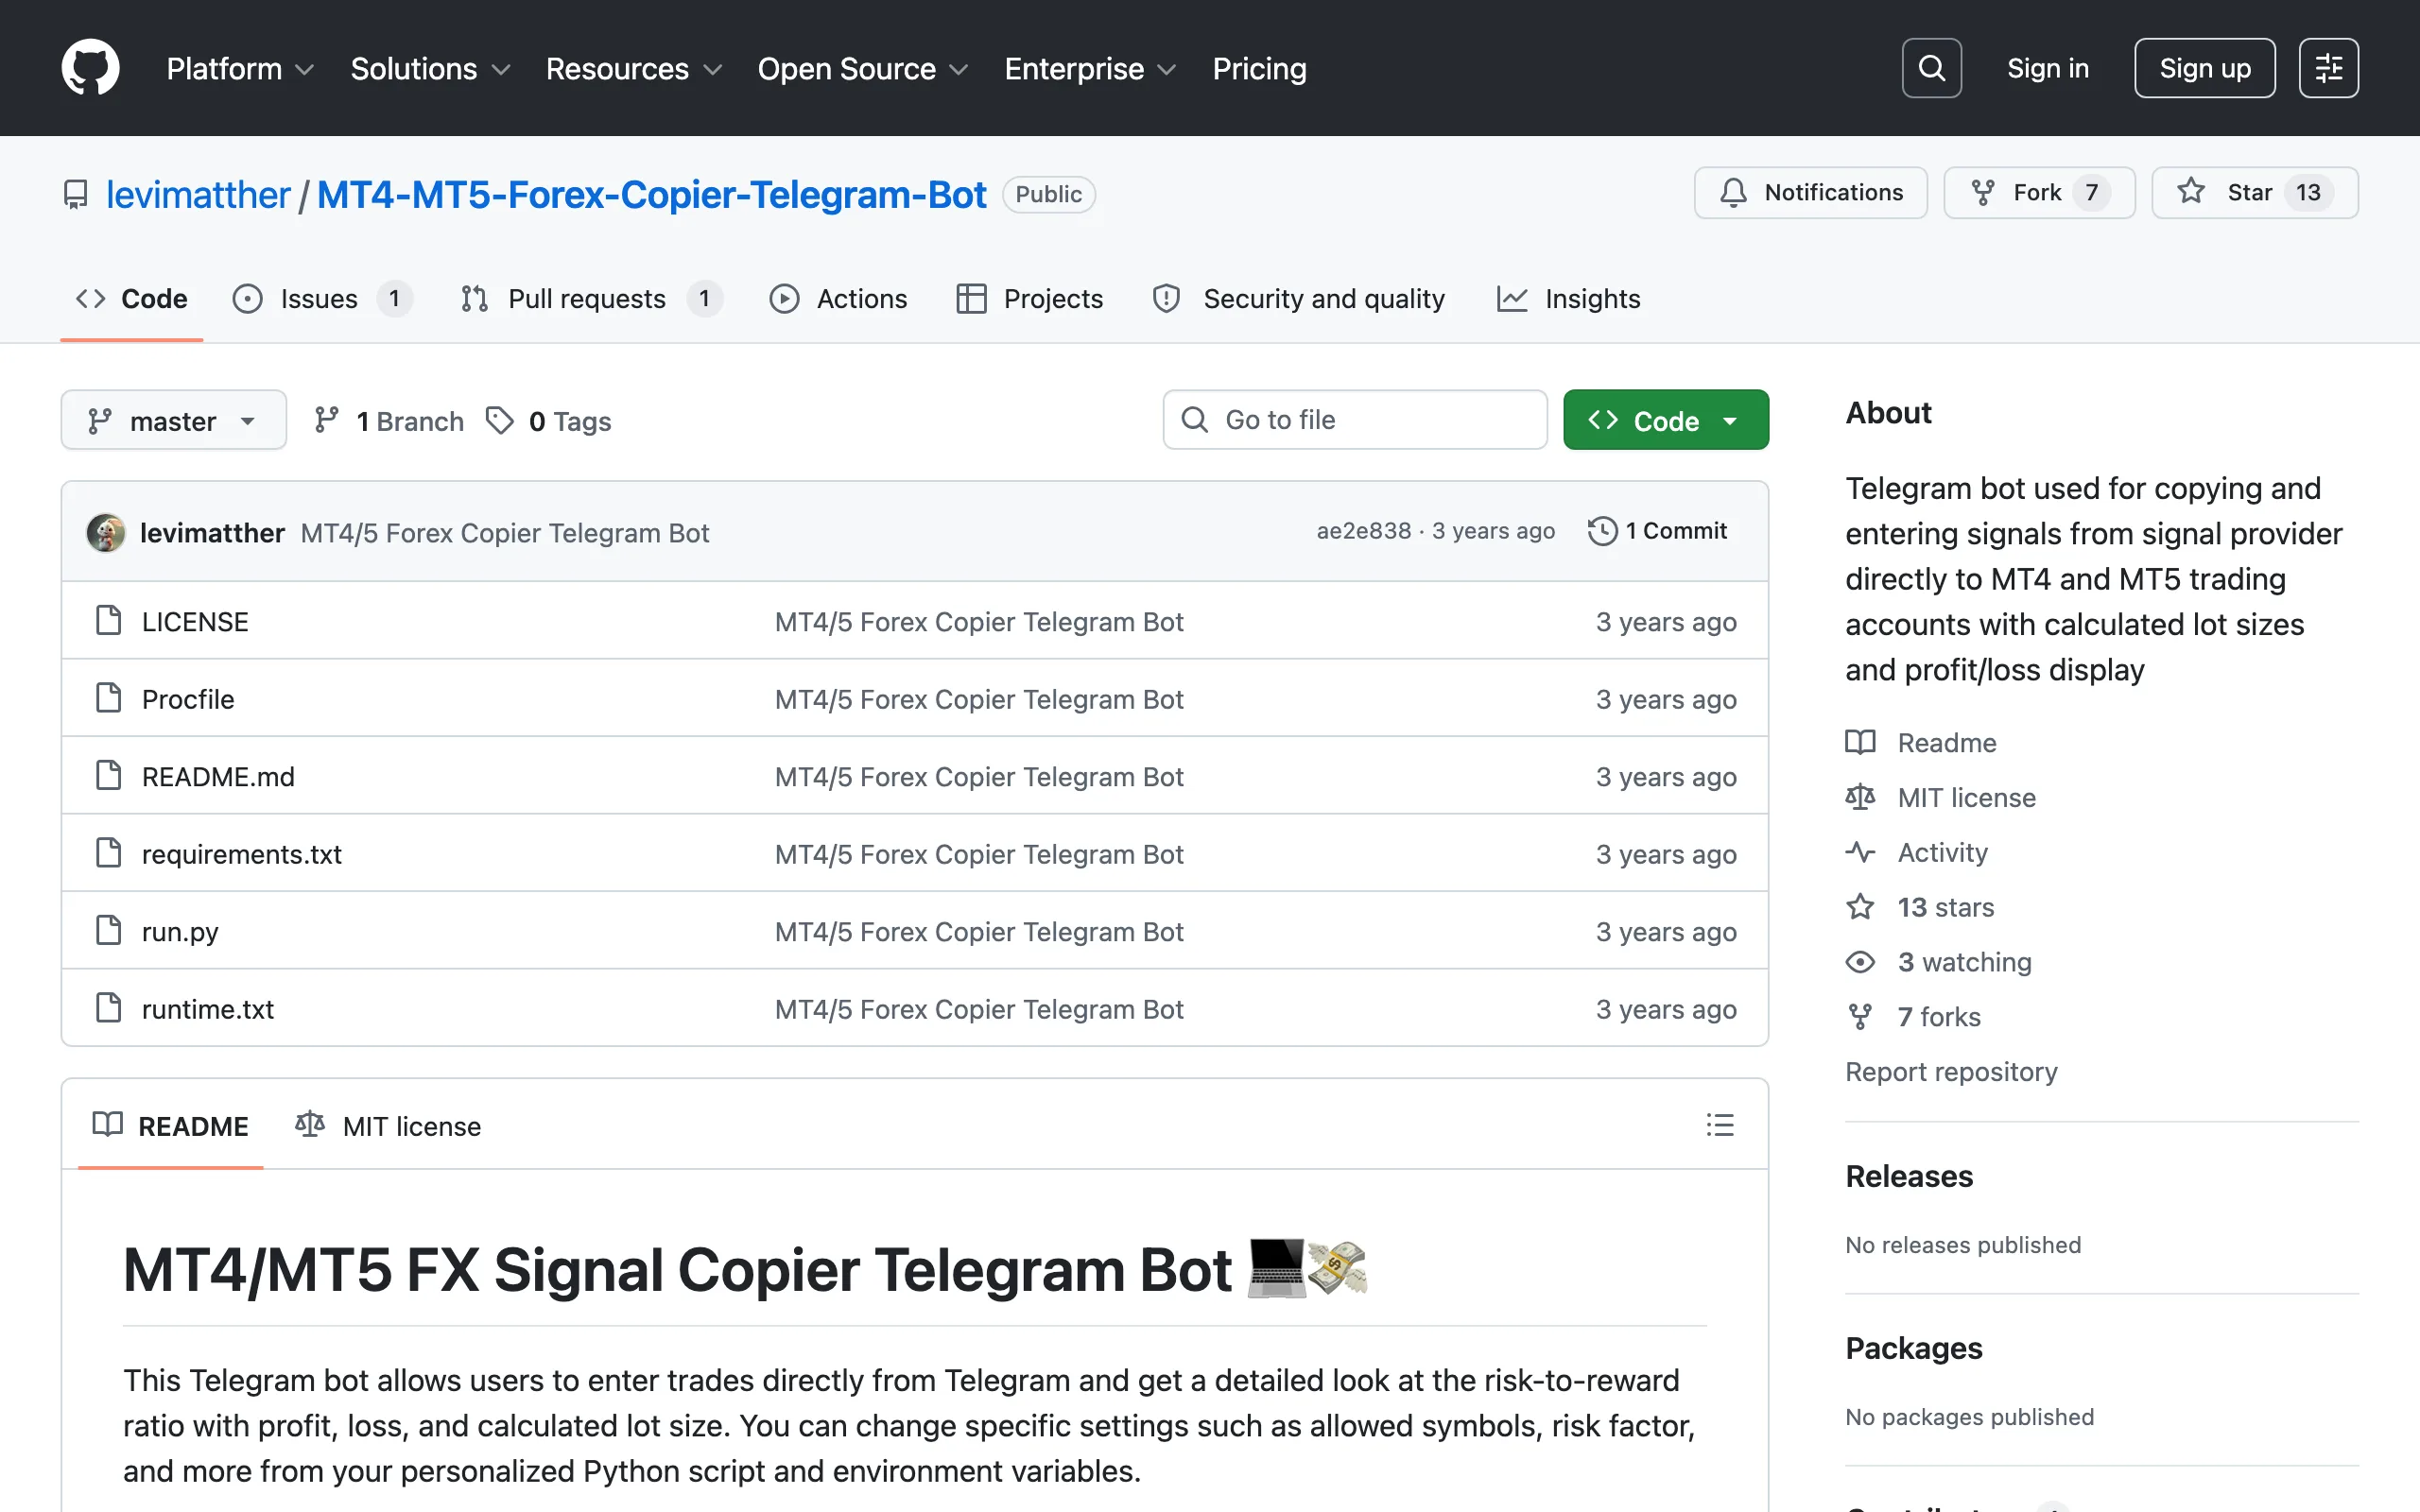2420x1512 pixels.
Task: Go to the GitHub homepage logo
Action: click(x=90, y=68)
